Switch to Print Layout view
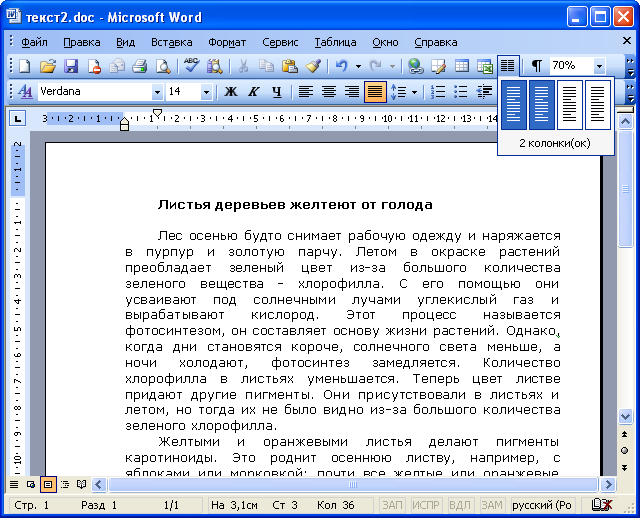This screenshot has height=518, width=640. pyautogui.click(x=48, y=485)
